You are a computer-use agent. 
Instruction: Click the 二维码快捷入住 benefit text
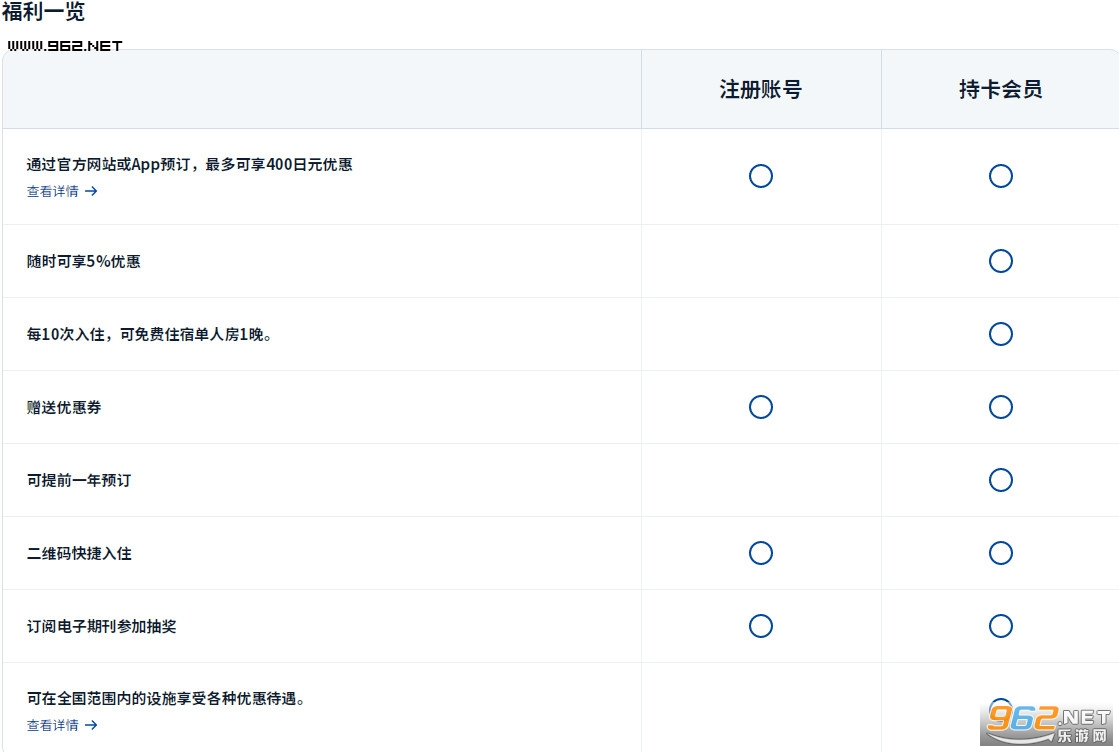[79, 554]
